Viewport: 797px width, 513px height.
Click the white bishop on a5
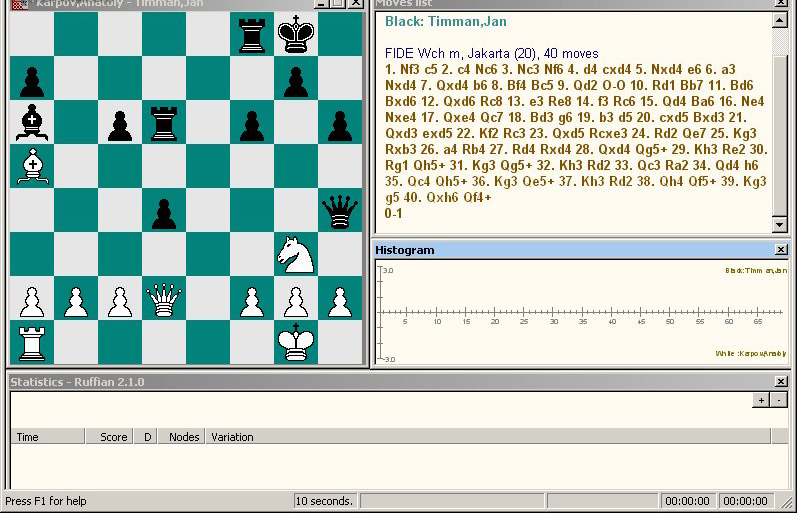tap(31, 167)
